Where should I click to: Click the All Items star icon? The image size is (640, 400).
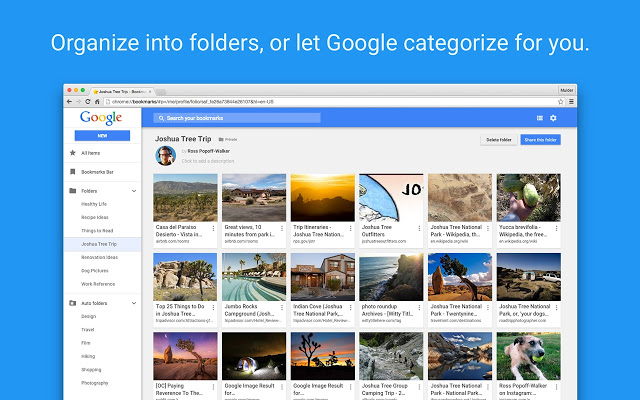(x=73, y=153)
